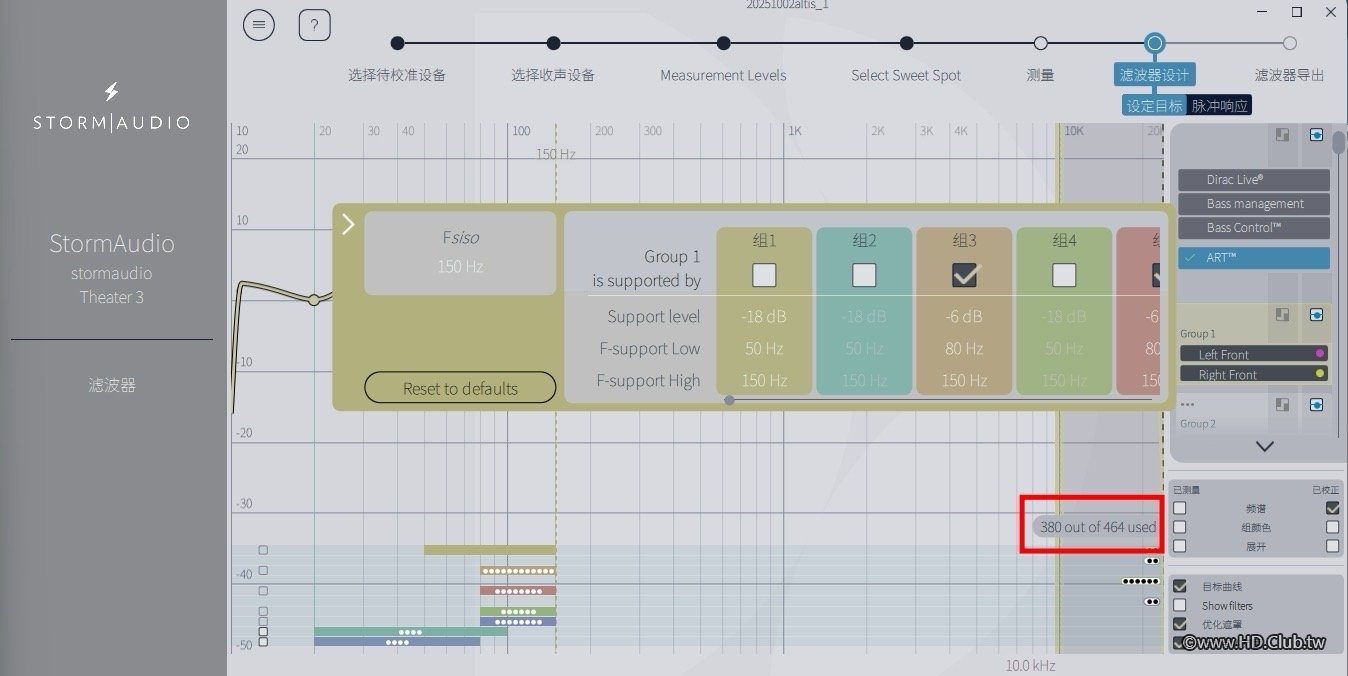Click the 组1 Support level -18 dB value
This screenshot has height=676, width=1348.
[x=764, y=317]
